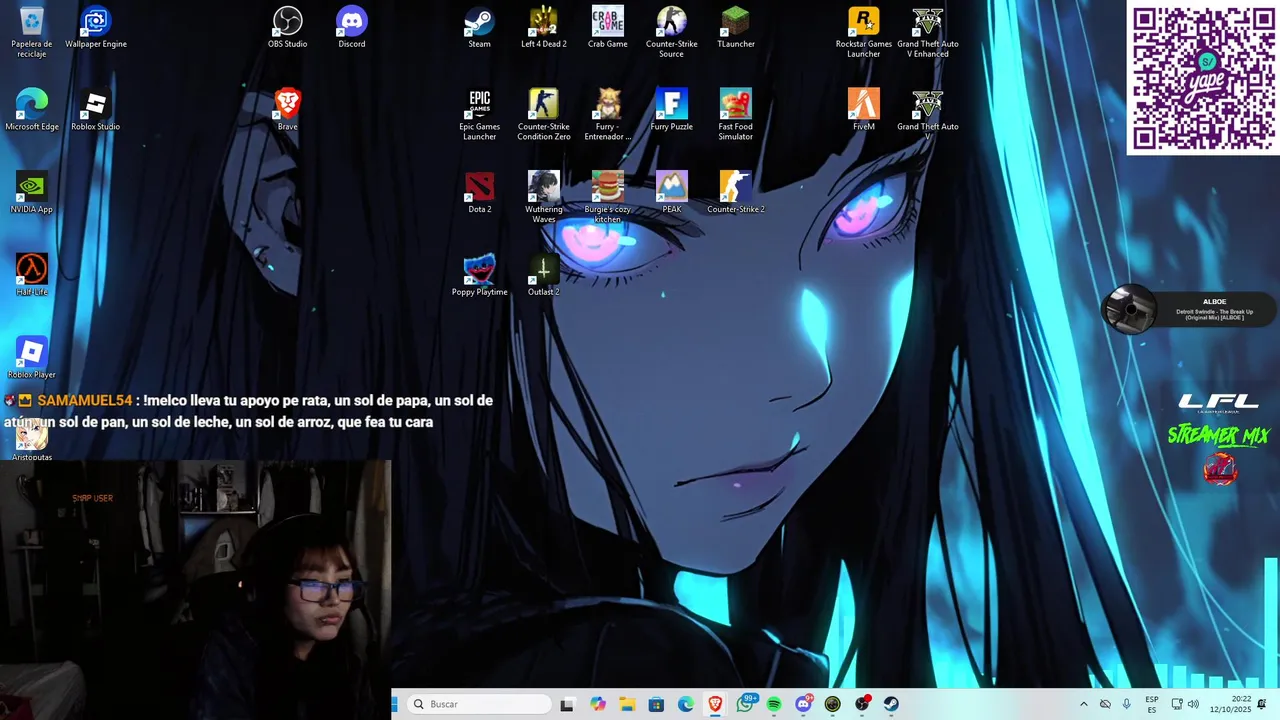
Task: Open Steam from the taskbar
Action: (x=891, y=704)
